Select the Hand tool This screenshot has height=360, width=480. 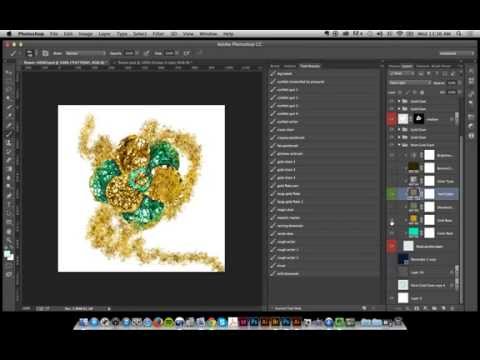point(9,231)
